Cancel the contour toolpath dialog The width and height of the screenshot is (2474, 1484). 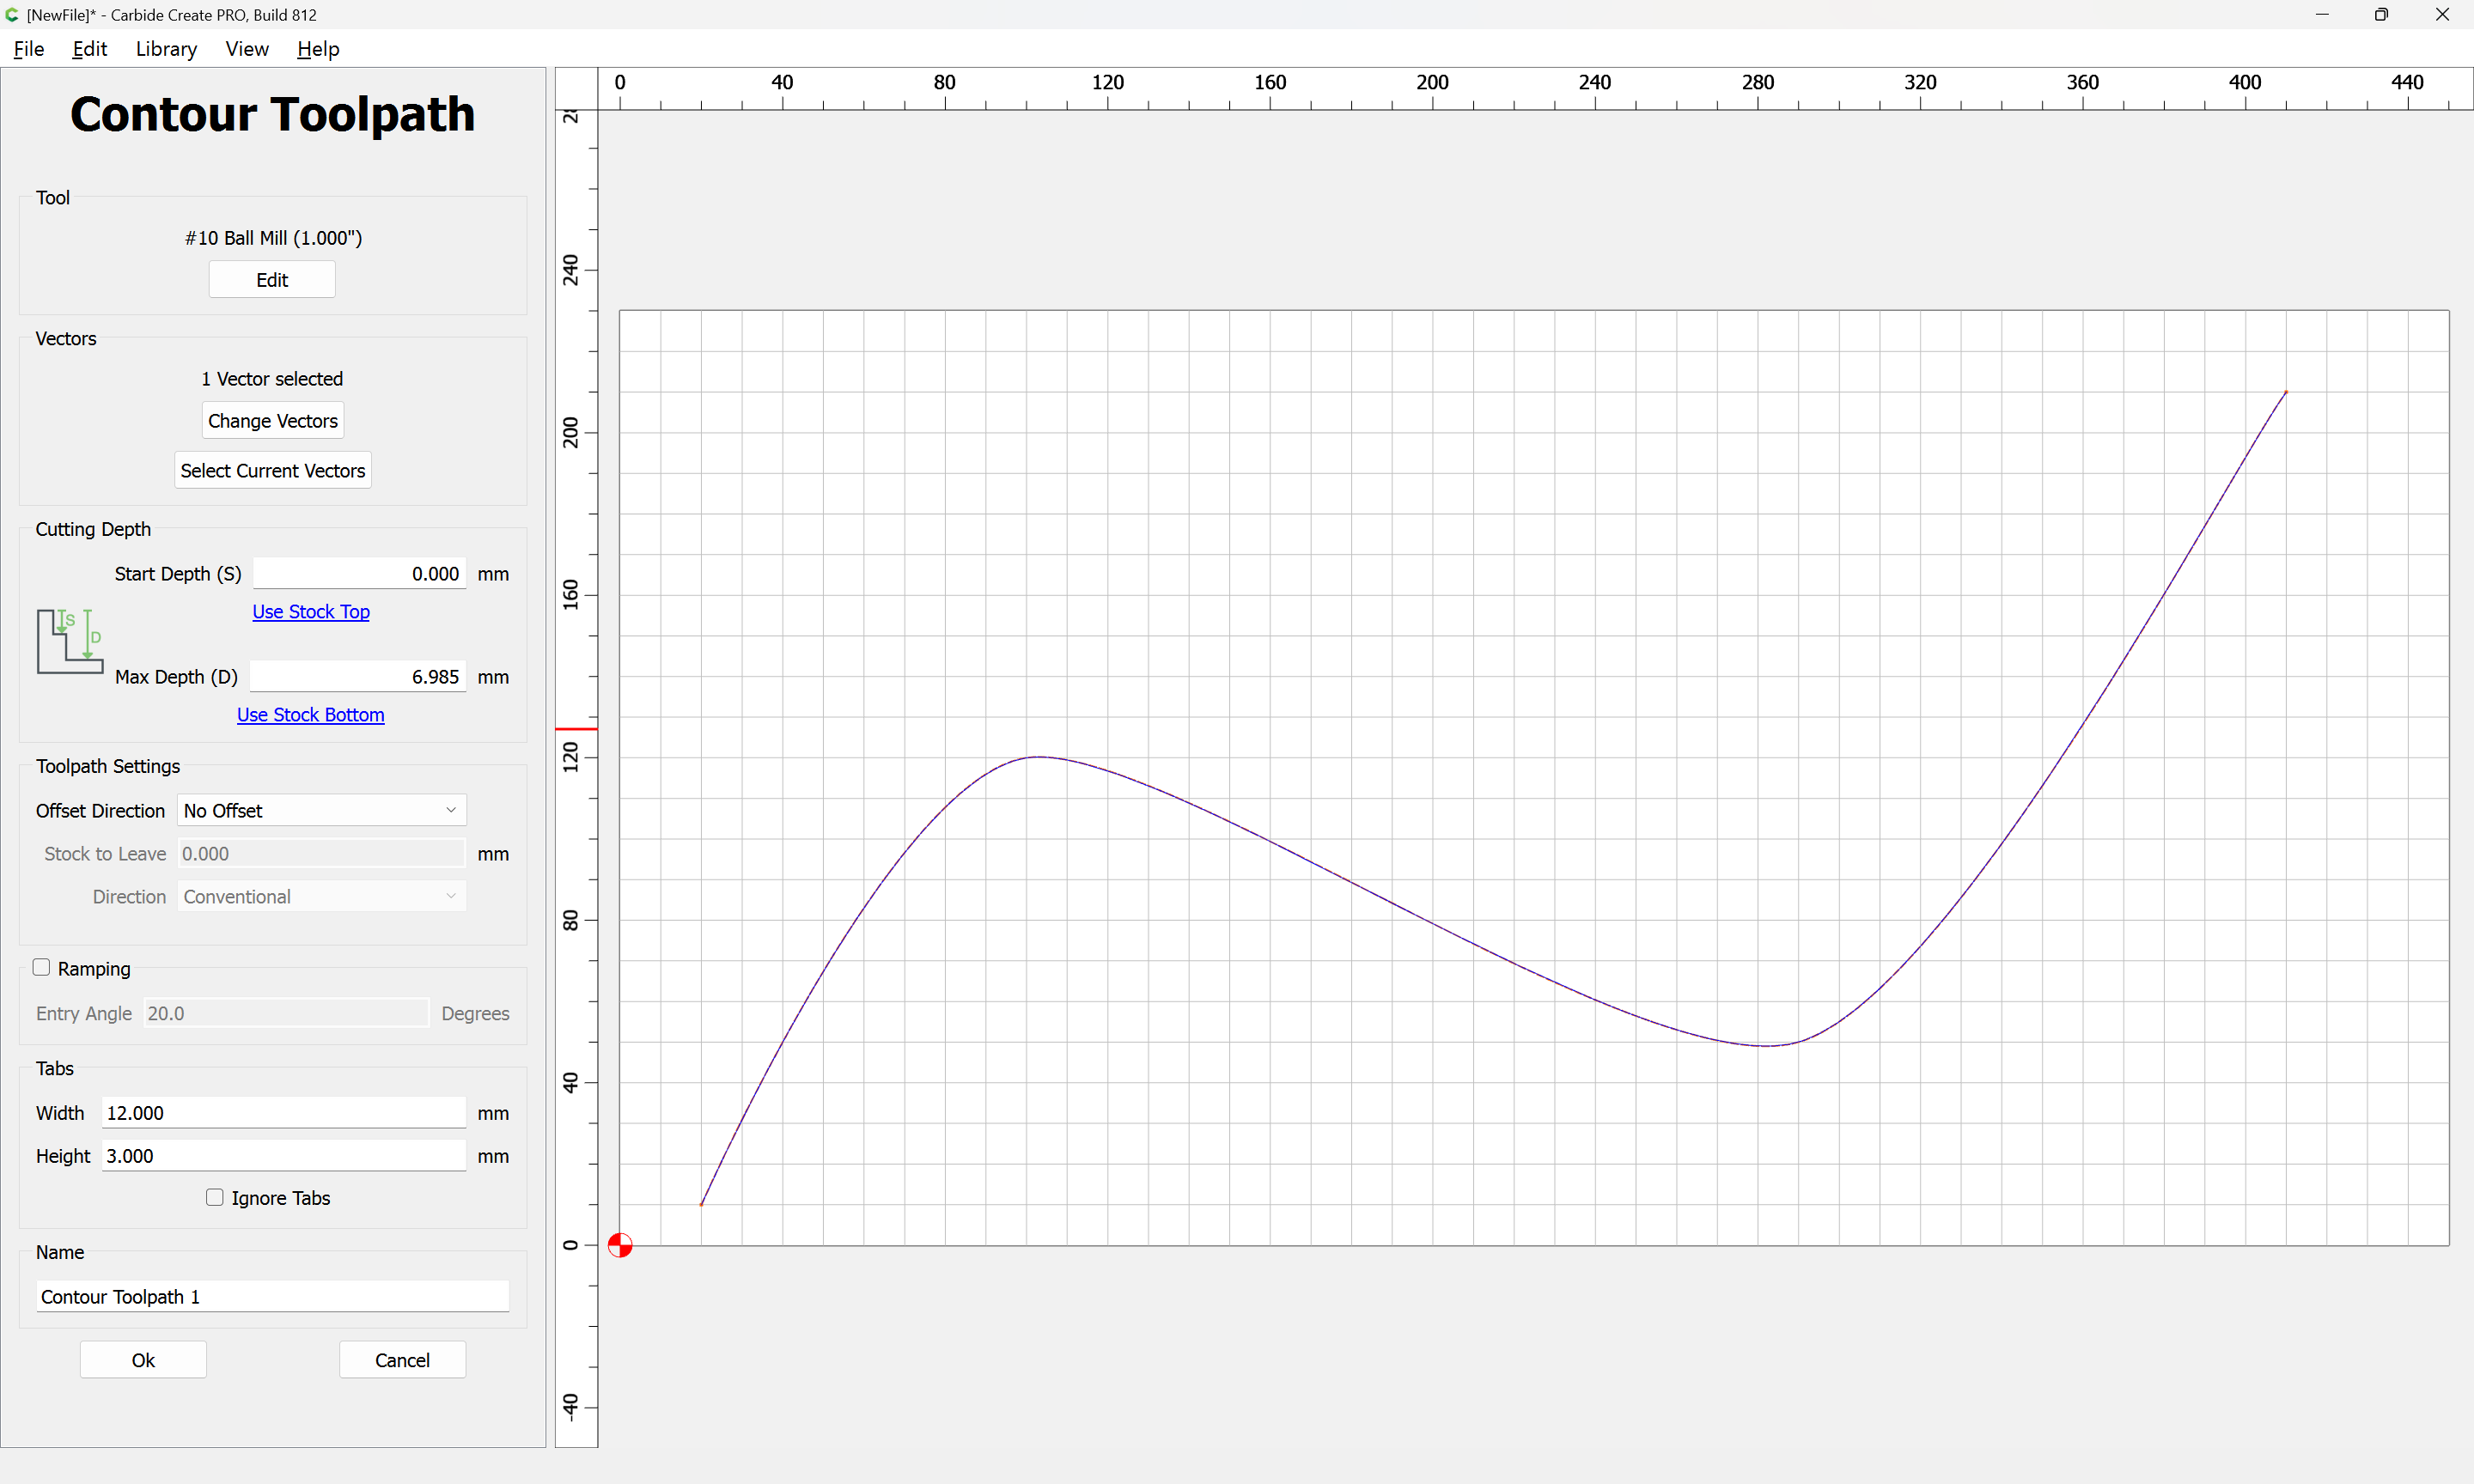pos(402,1360)
